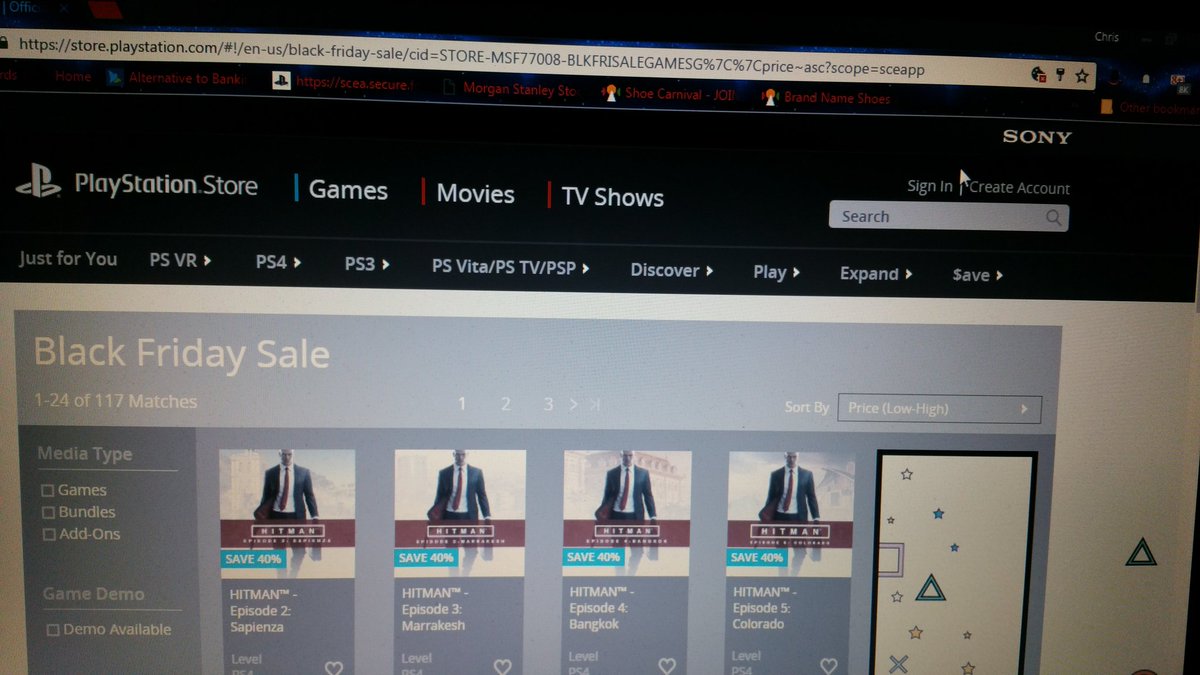Go to results page 2
The height and width of the screenshot is (675, 1200).
505,403
